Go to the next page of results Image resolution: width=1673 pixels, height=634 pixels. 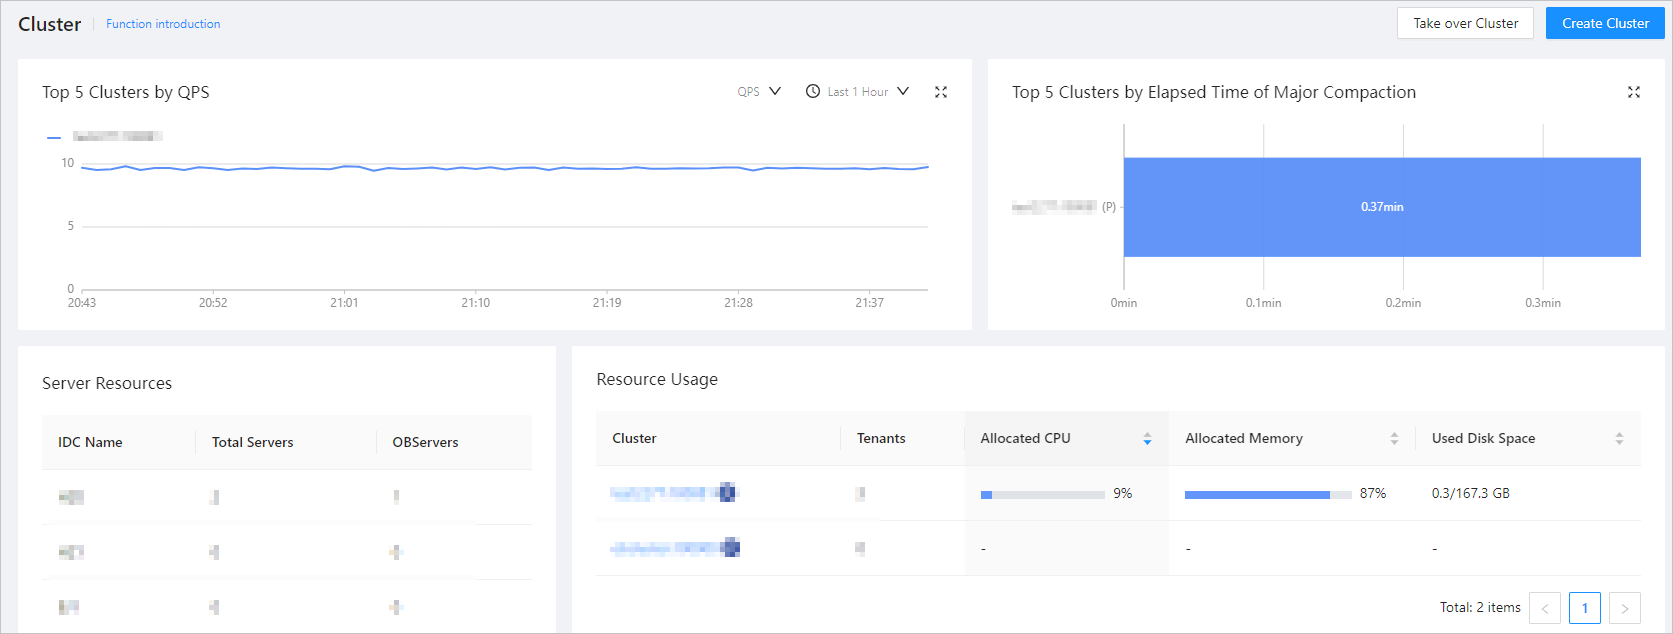[x=1624, y=608]
